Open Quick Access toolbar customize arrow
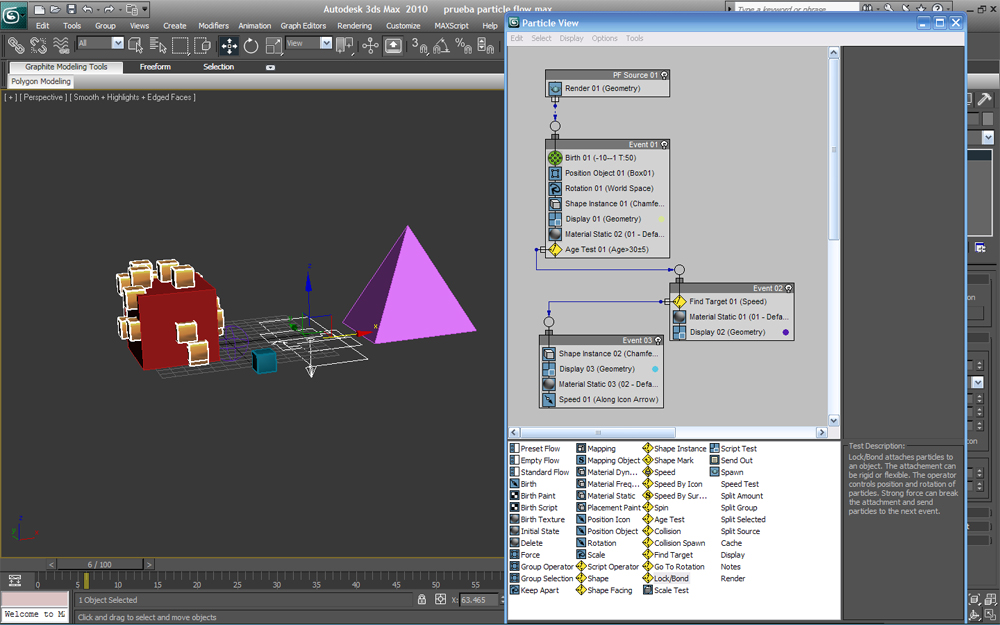 pos(145,9)
